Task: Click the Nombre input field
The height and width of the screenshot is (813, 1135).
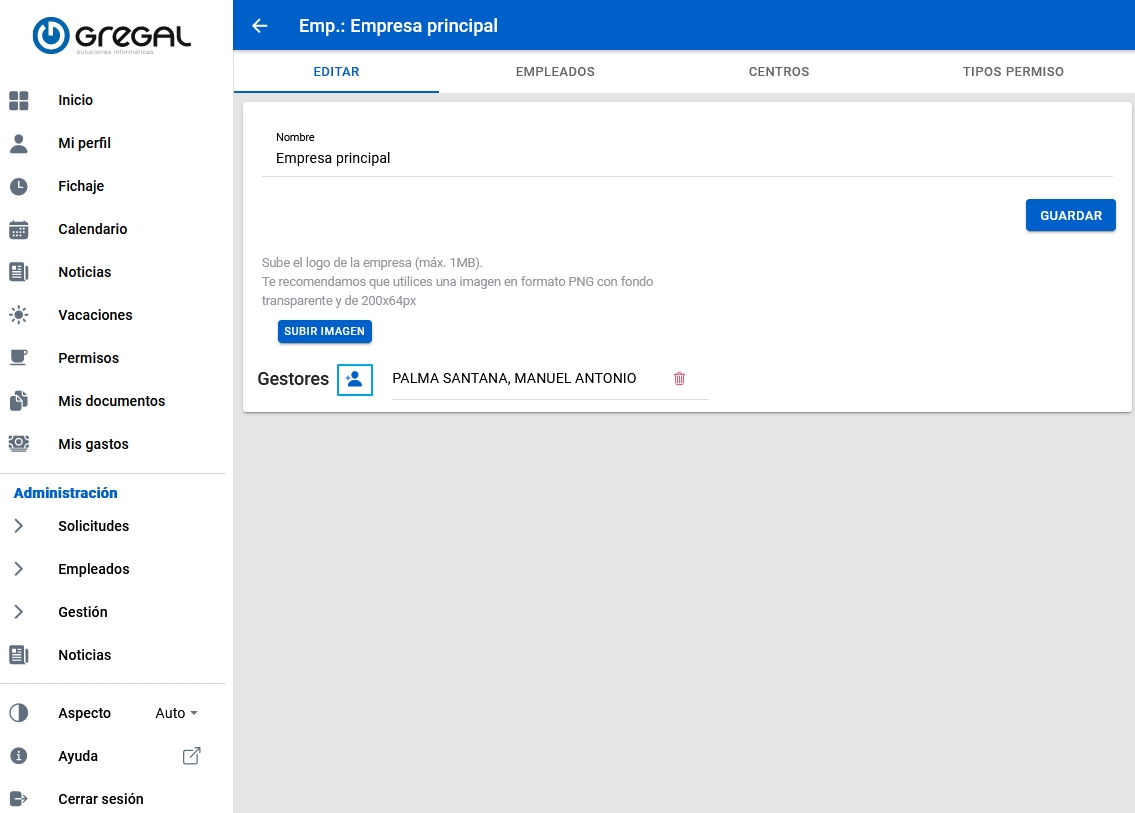Action: click(686, 158)
